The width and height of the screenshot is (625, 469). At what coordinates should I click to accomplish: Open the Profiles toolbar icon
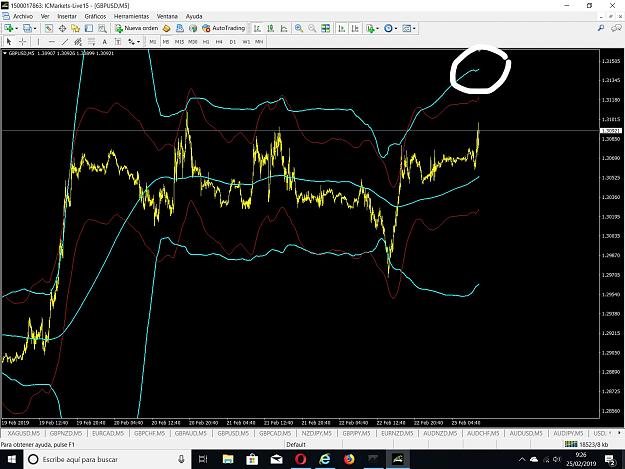pyautogui.click(x=27, y=28)
